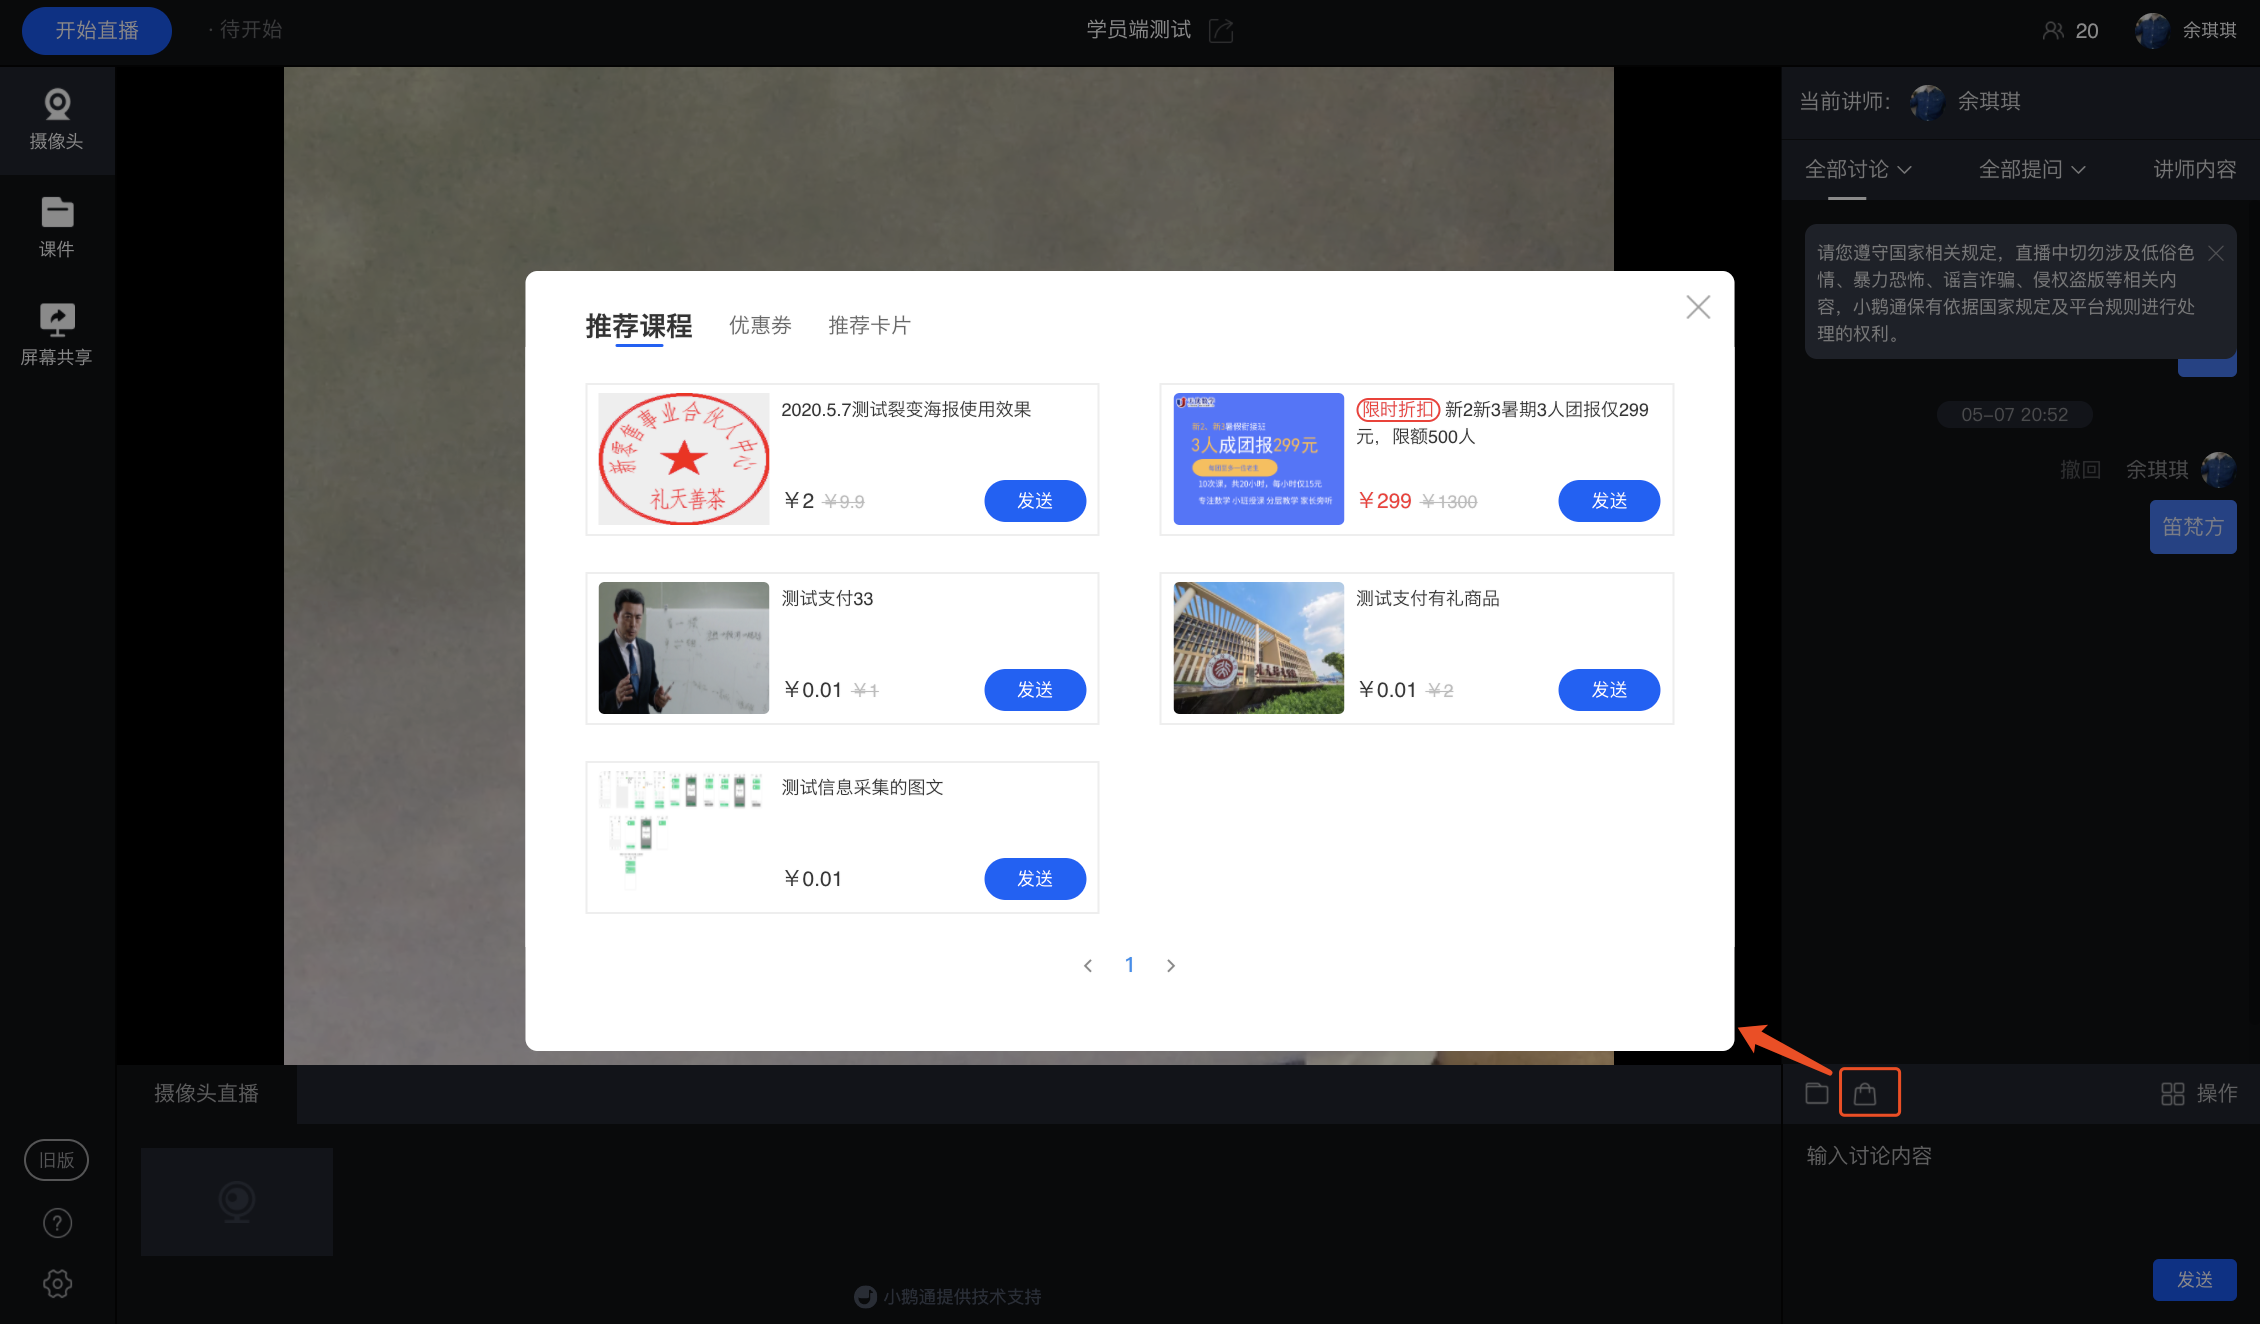Open the 摄像头 camera tool
2260x1324 pixels.
pyautogui.click(x=57, y=120)
